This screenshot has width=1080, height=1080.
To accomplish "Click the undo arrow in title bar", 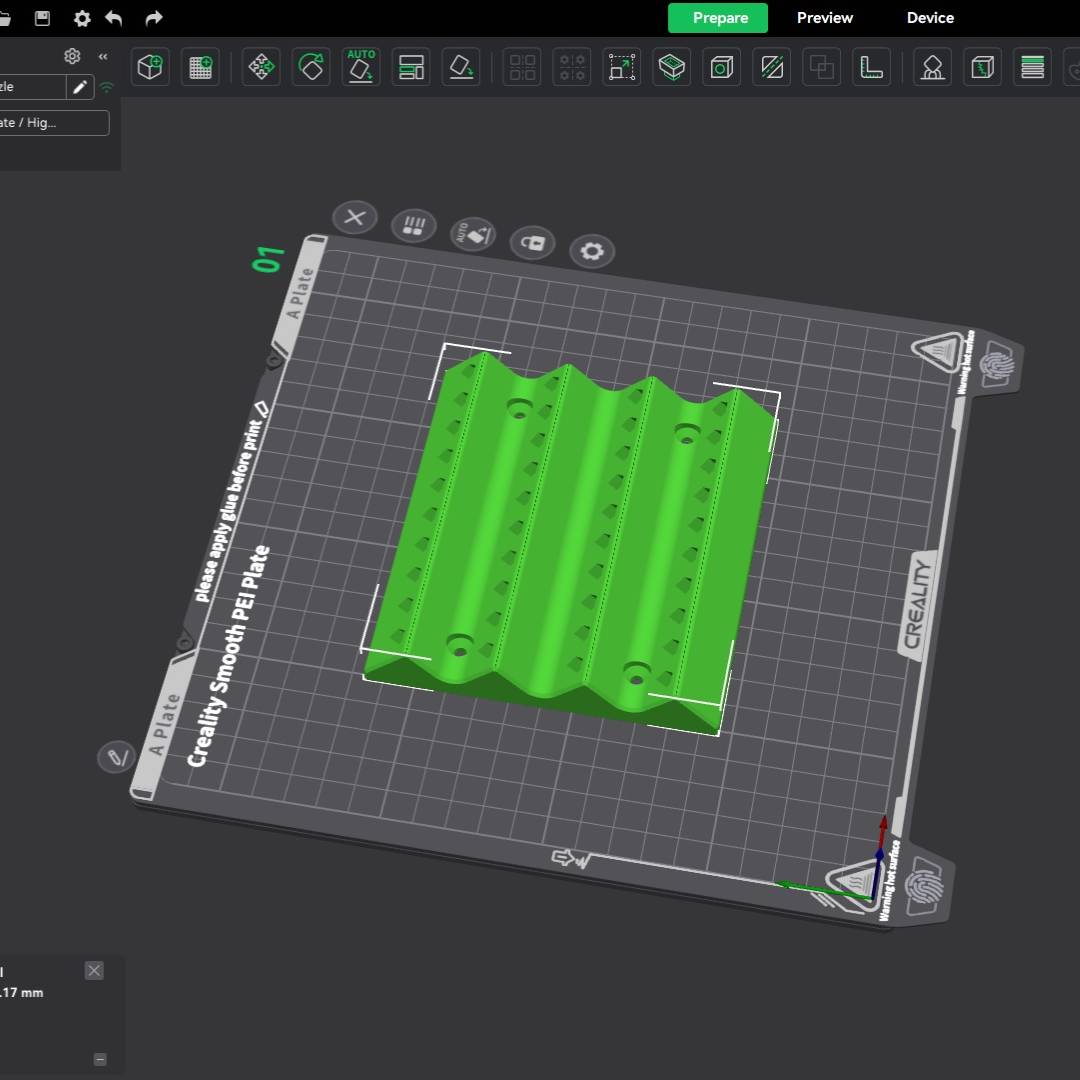I will [x=114, y=18].
